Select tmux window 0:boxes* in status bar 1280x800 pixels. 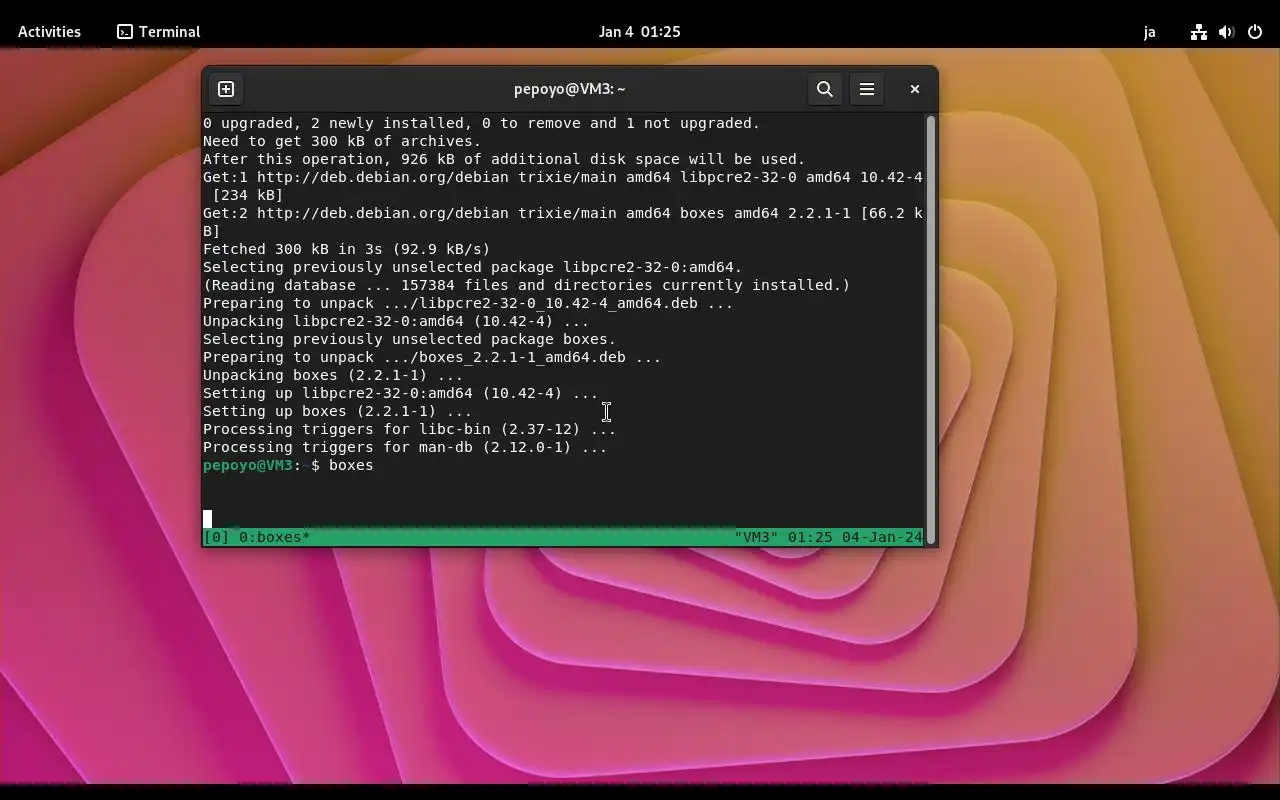coord(275,538)
